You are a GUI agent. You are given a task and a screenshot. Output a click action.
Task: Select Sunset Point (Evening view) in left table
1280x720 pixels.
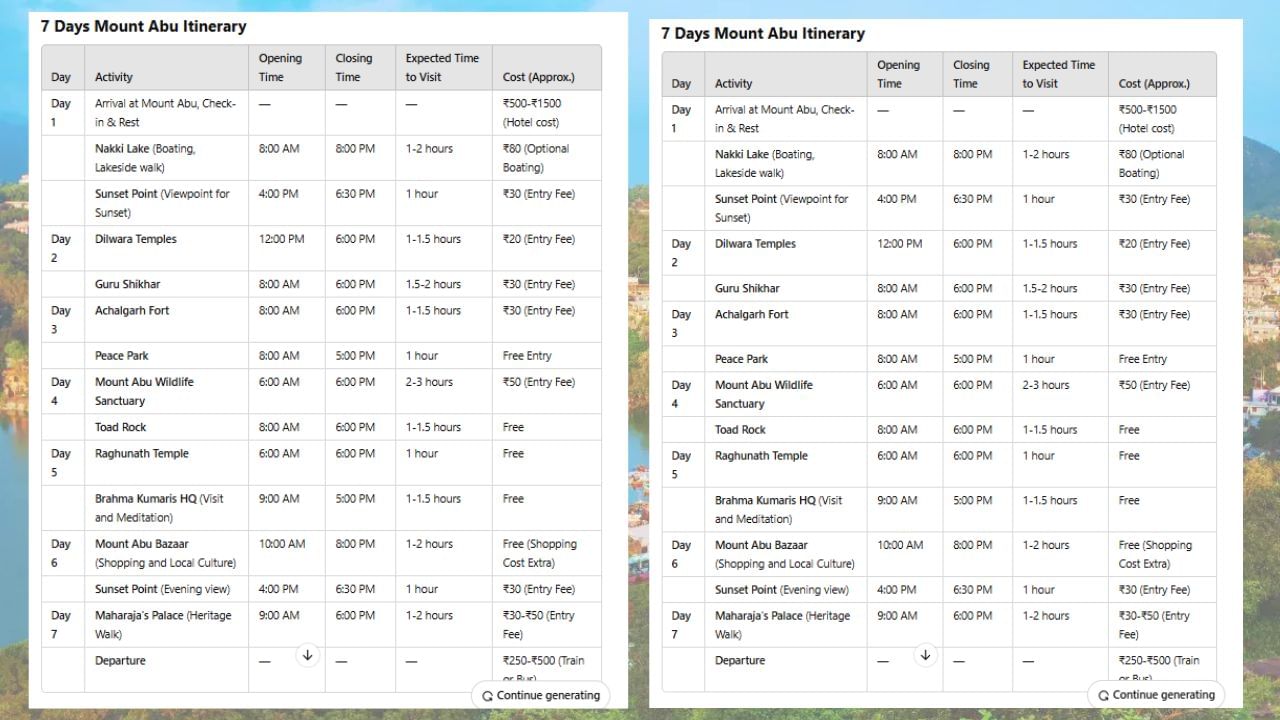pos(162,589)
